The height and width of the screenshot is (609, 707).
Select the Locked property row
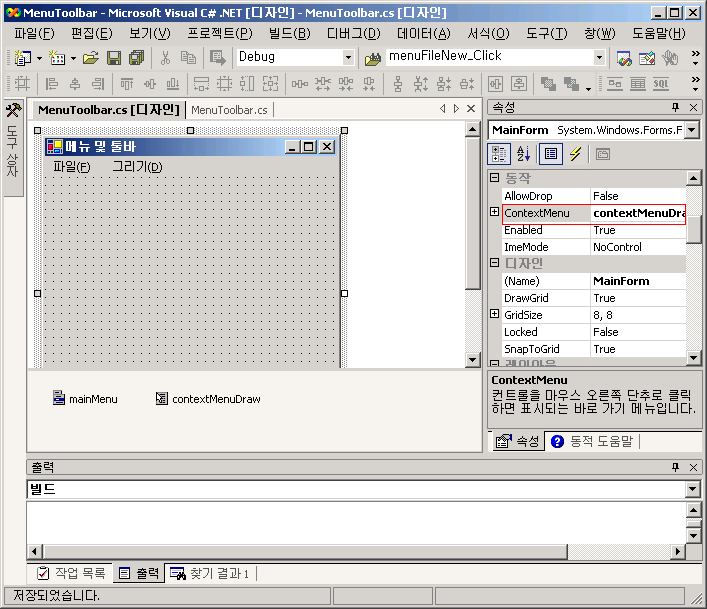pos(594,332)
